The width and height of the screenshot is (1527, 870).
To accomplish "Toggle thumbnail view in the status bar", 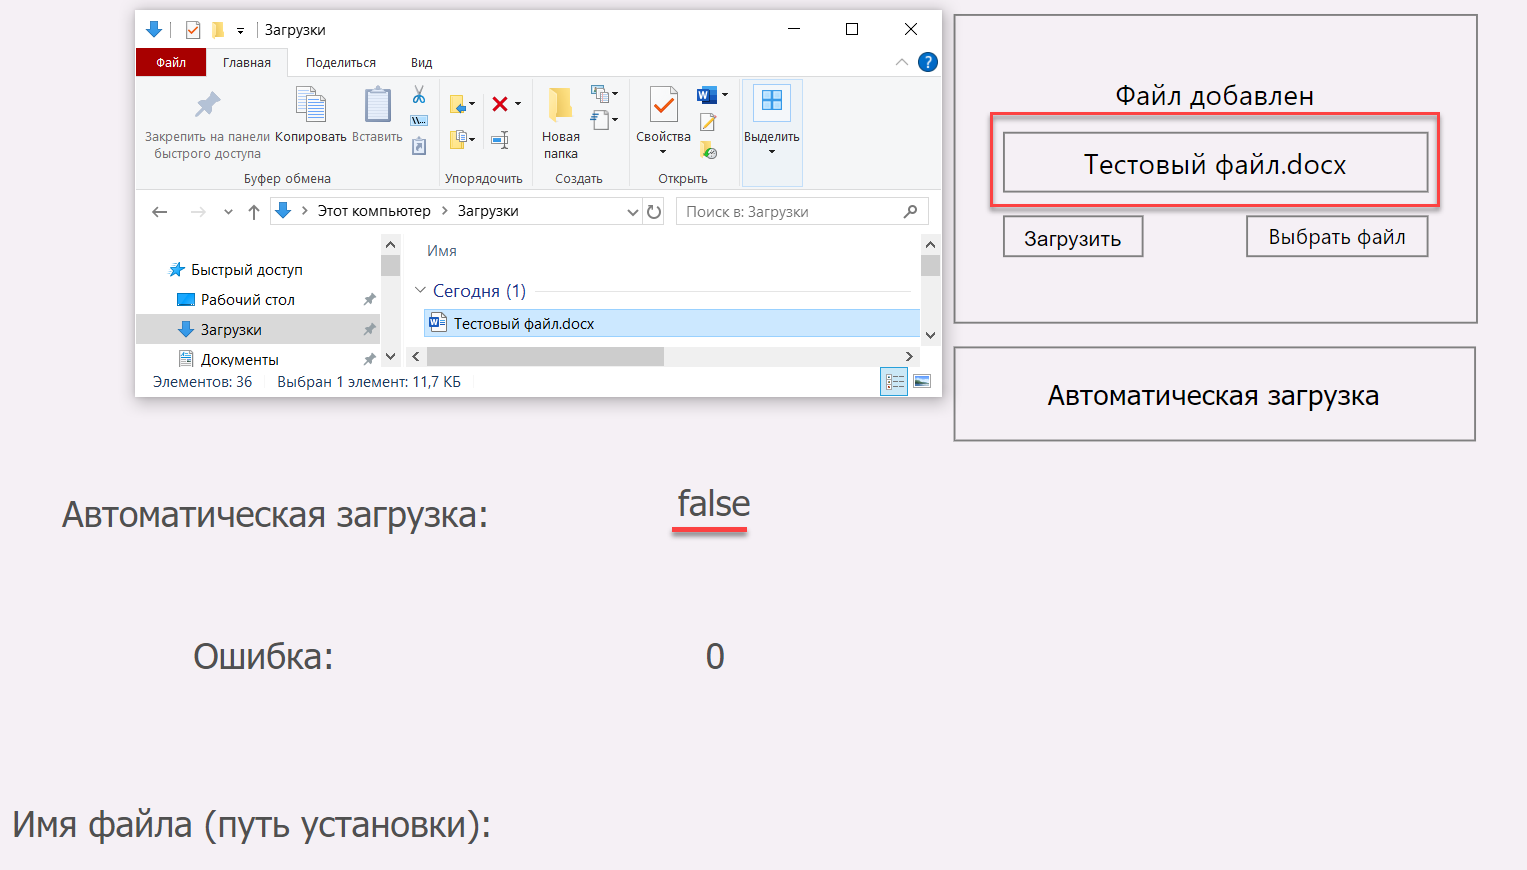I will pos(920,380).
